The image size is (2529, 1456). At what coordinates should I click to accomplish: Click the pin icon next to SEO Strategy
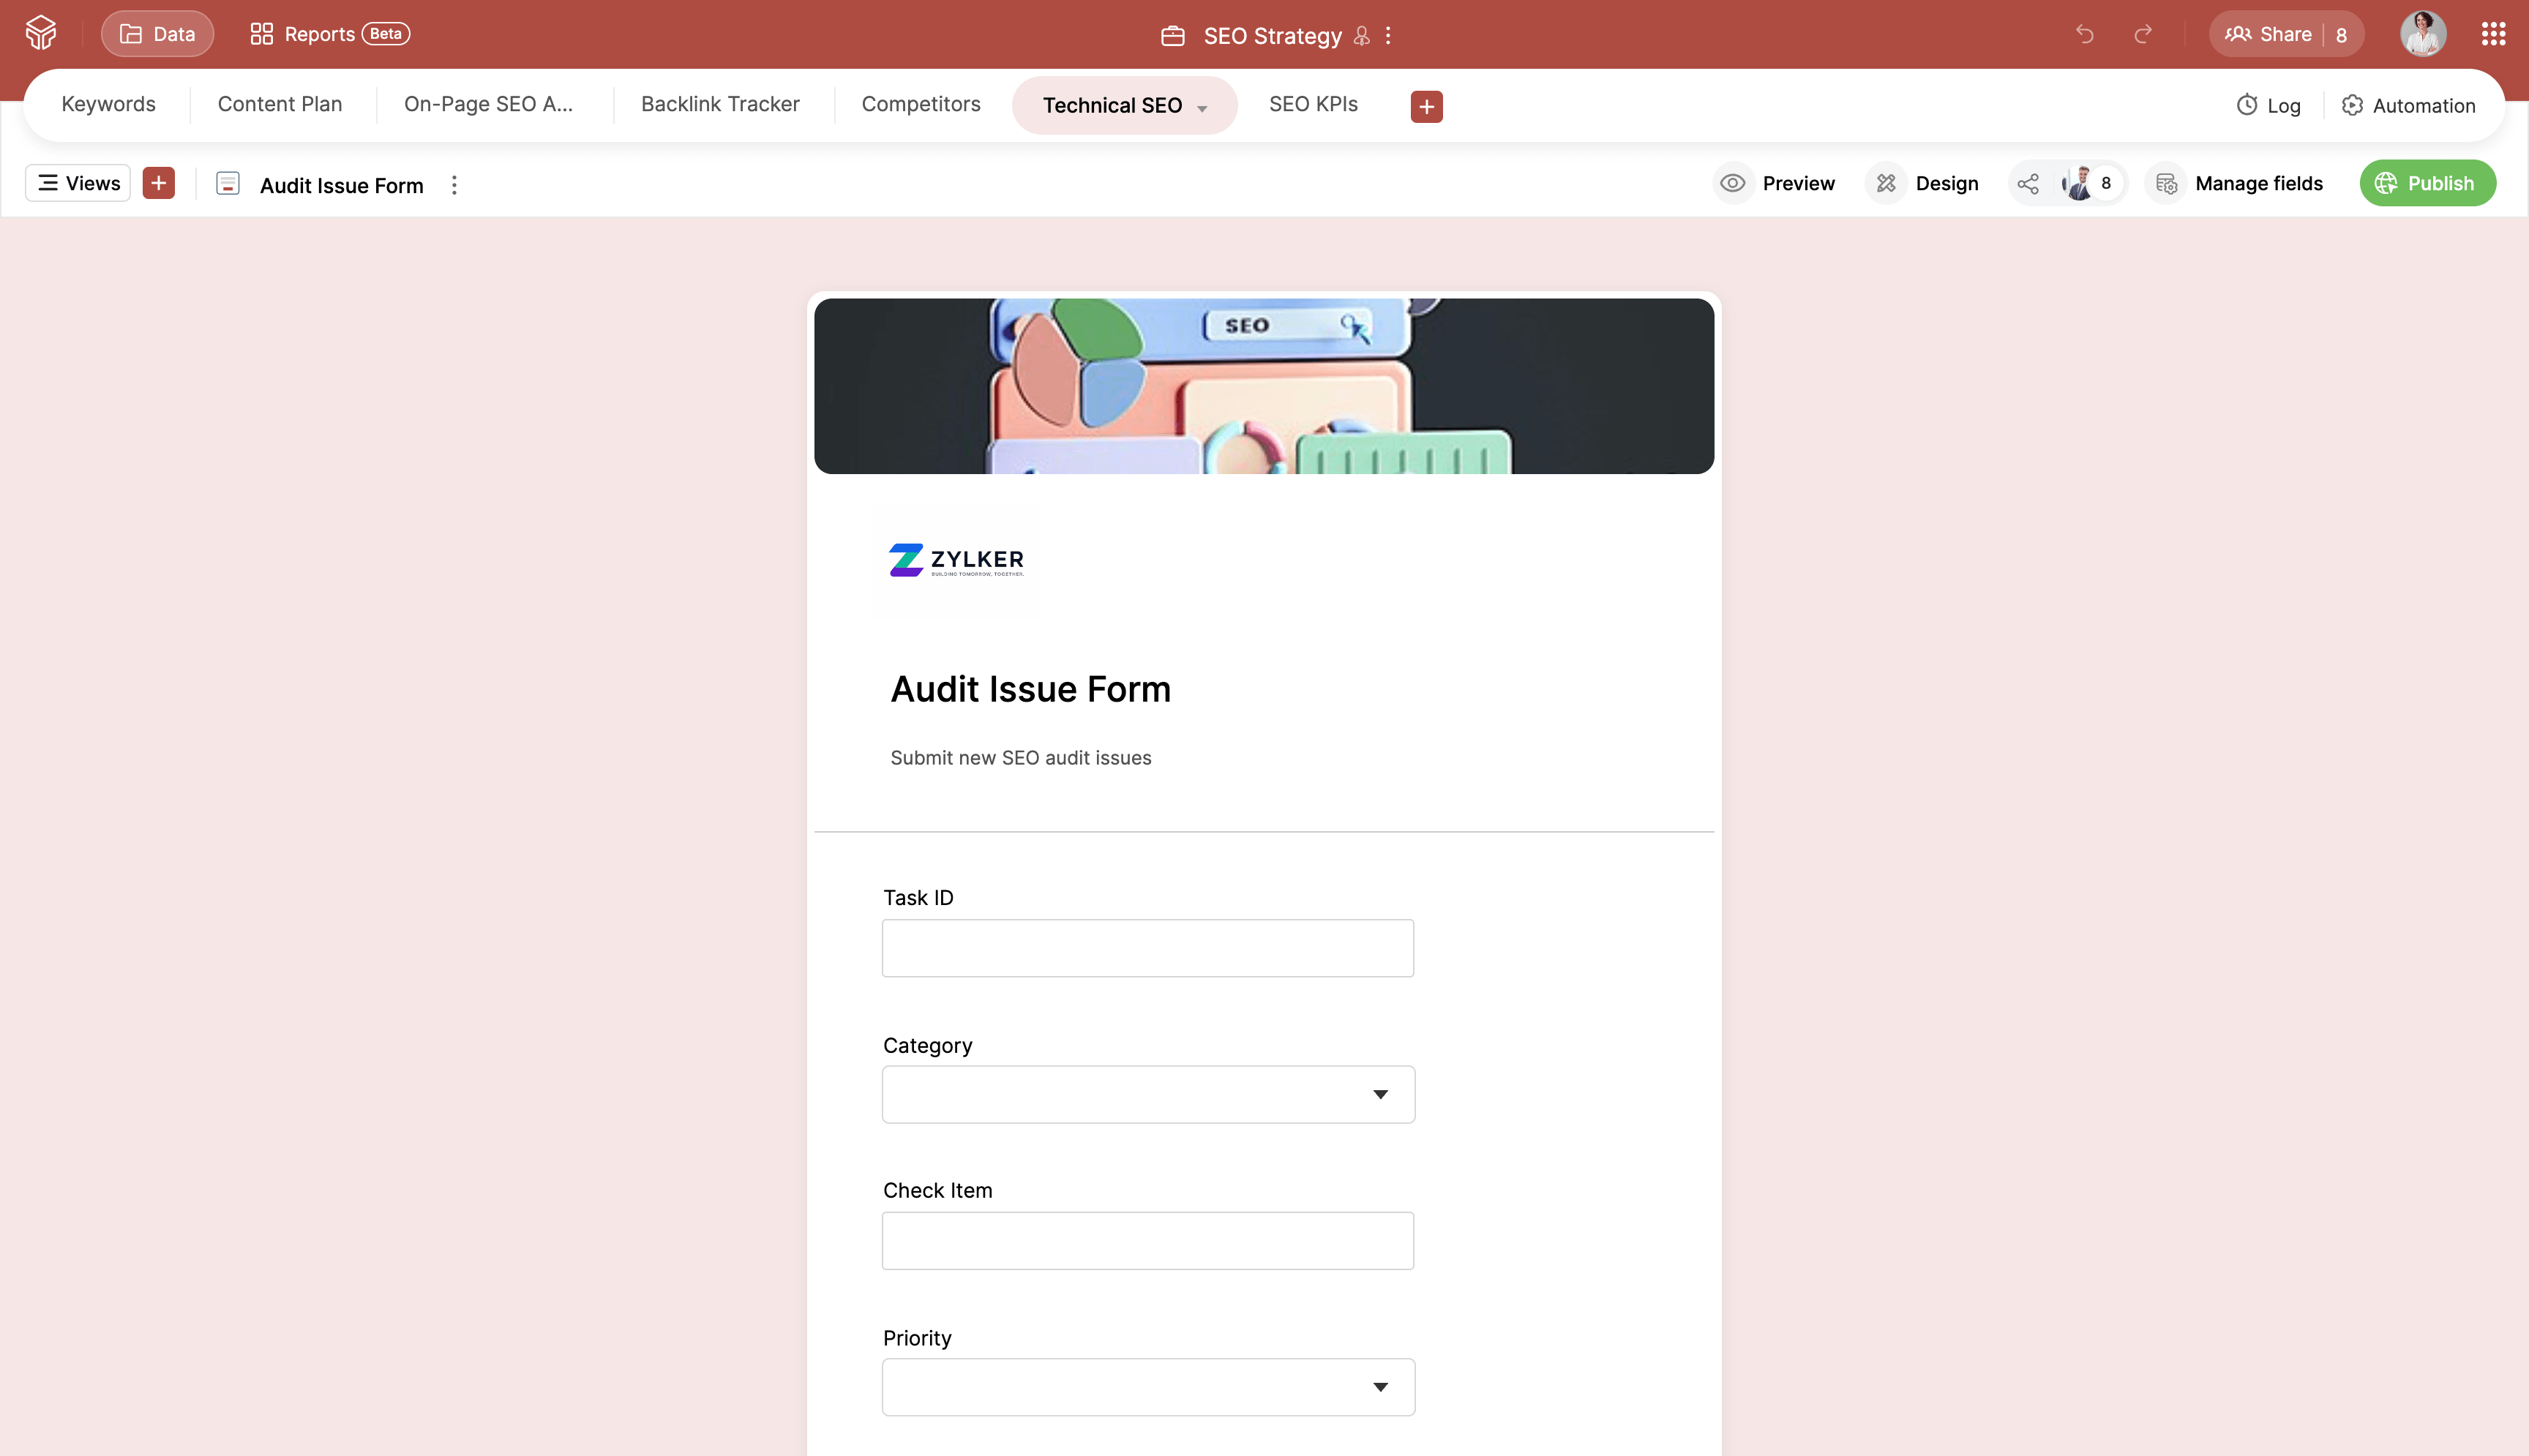1361,36
